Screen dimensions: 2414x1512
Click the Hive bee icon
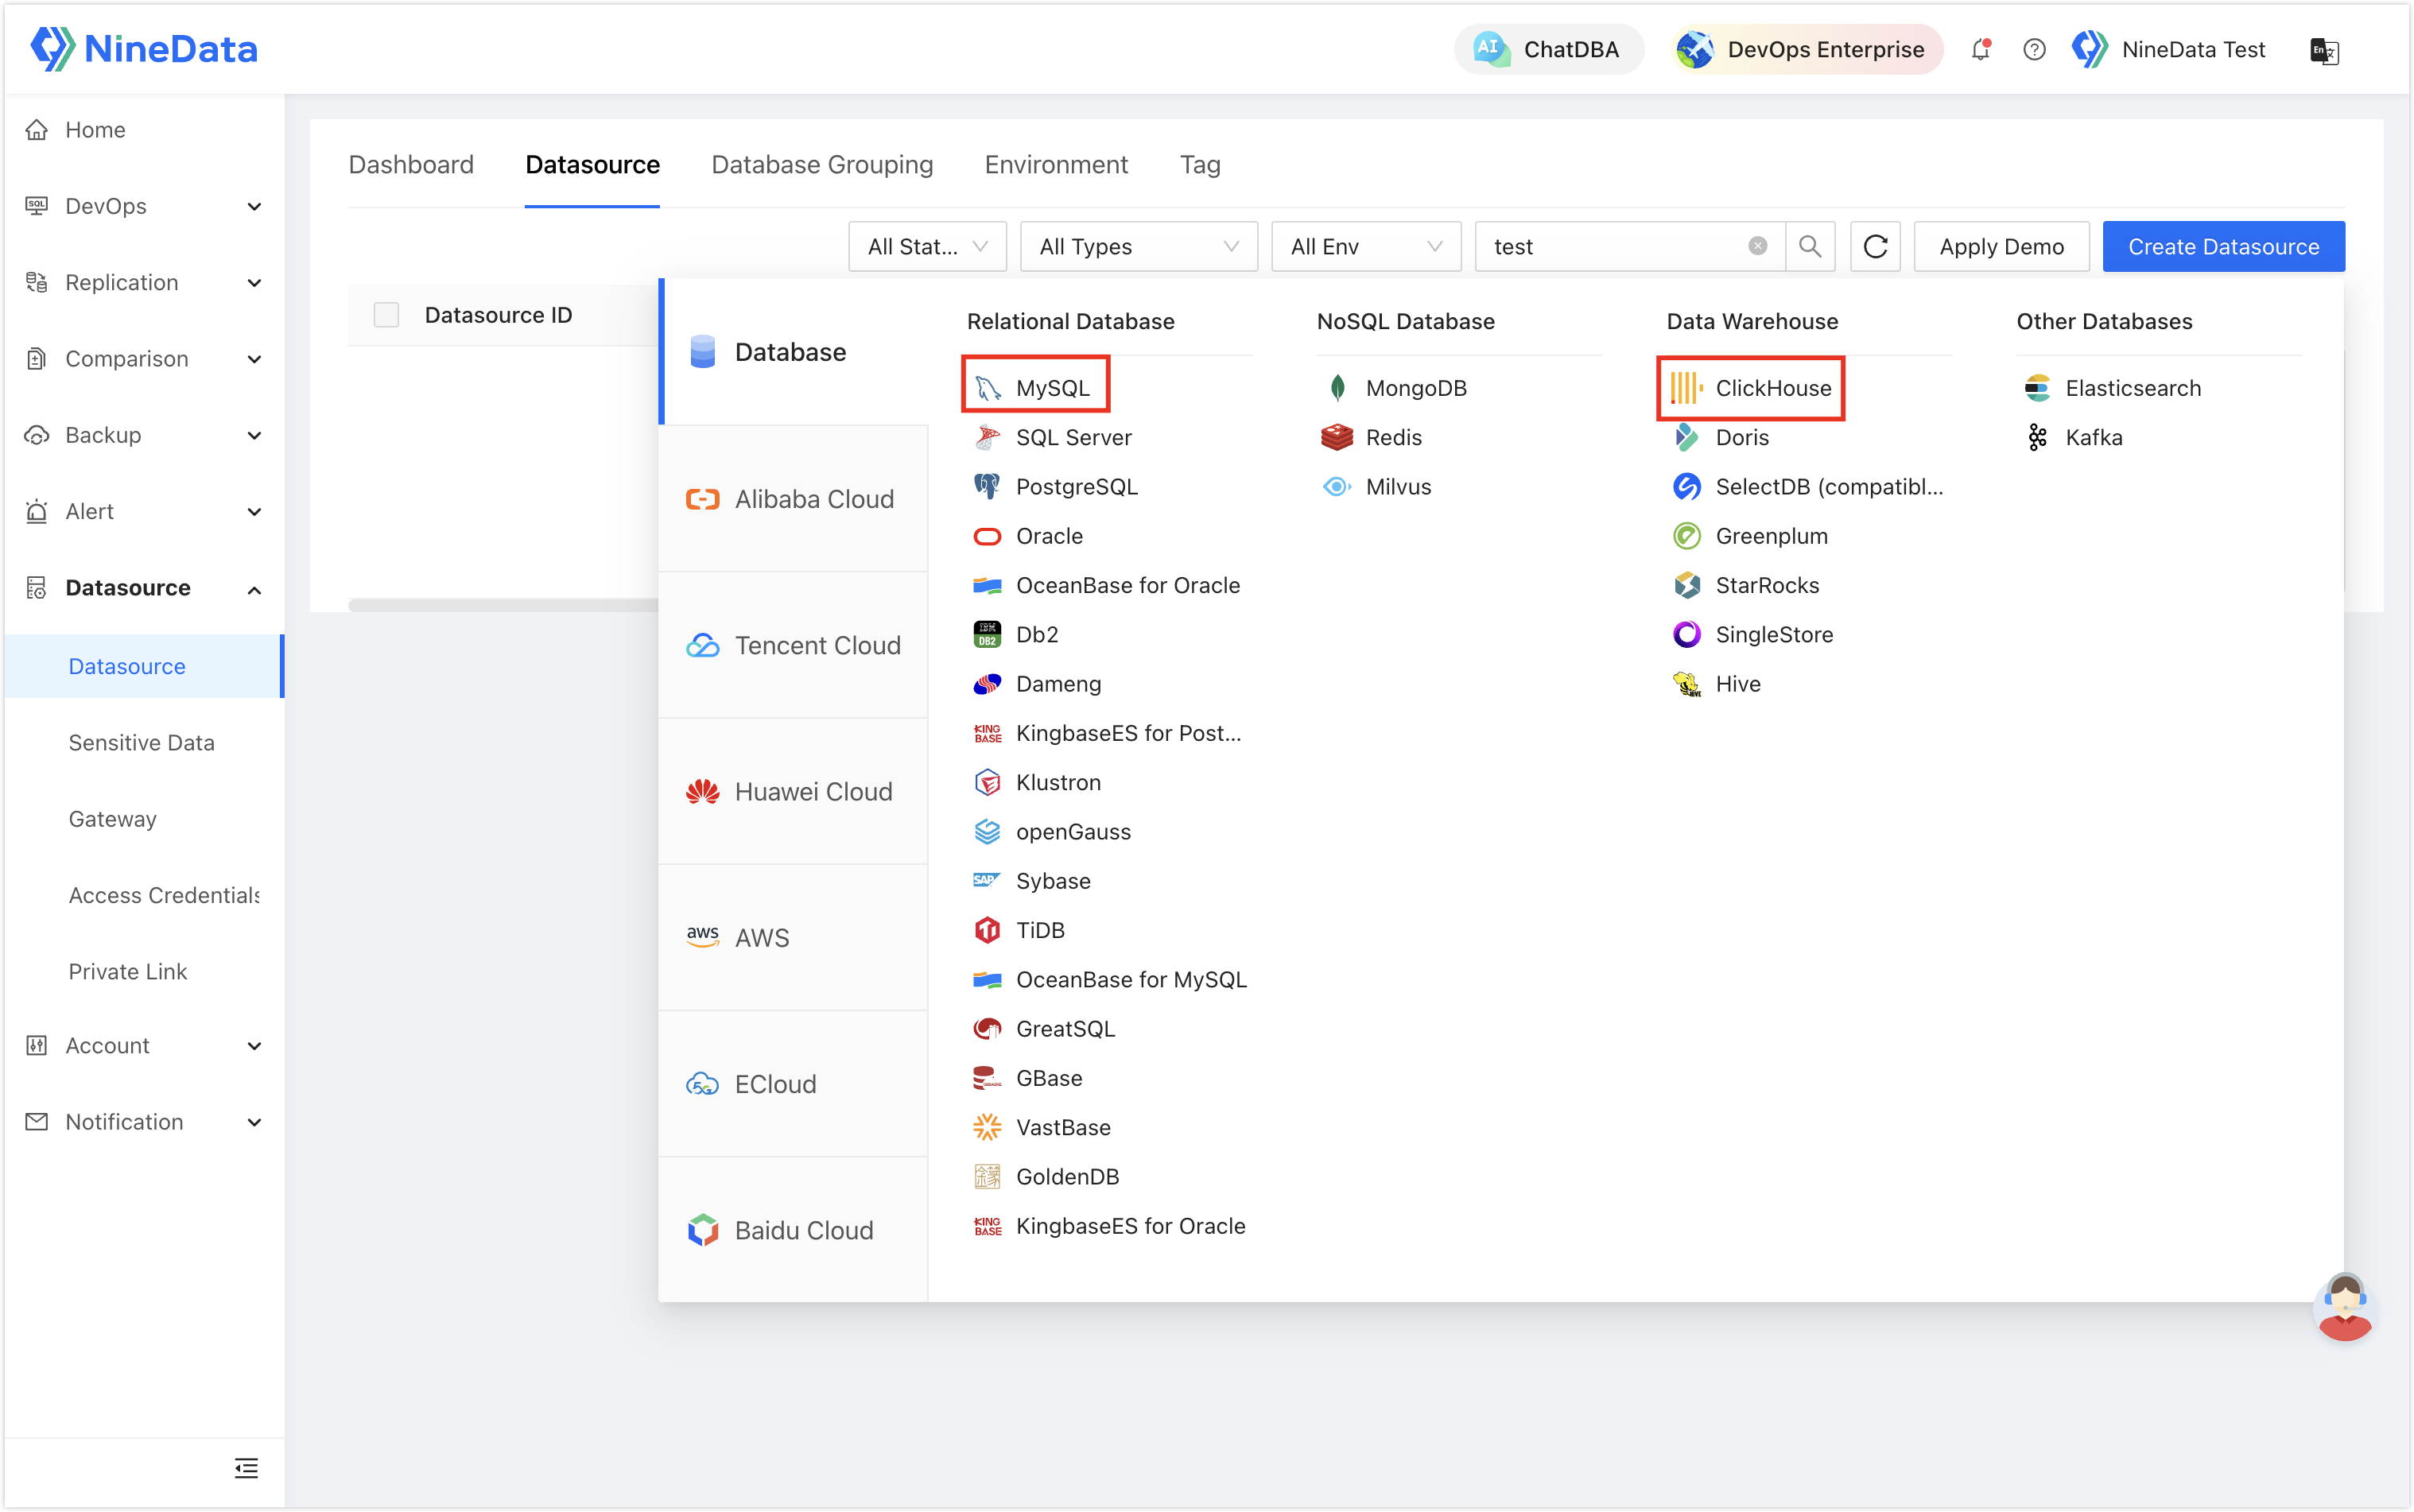(x=1687, y=684)
